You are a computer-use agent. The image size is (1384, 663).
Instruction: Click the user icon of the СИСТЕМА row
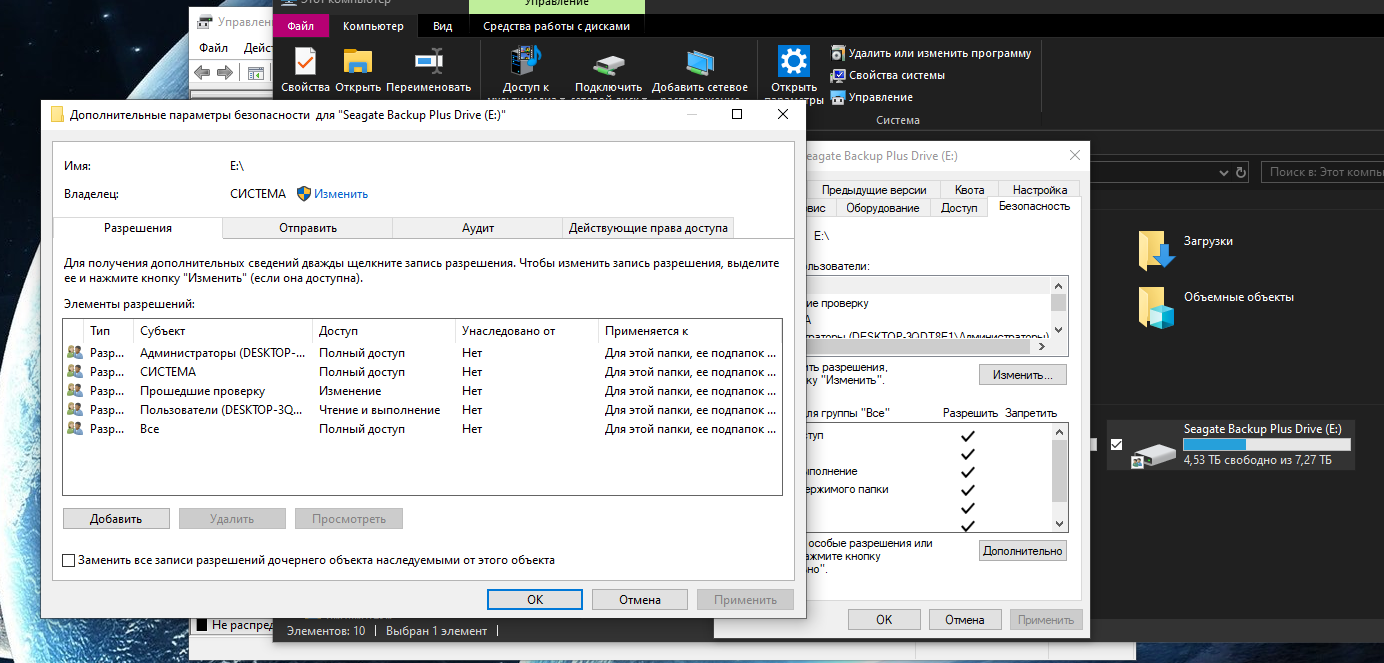tap(75, 372)
